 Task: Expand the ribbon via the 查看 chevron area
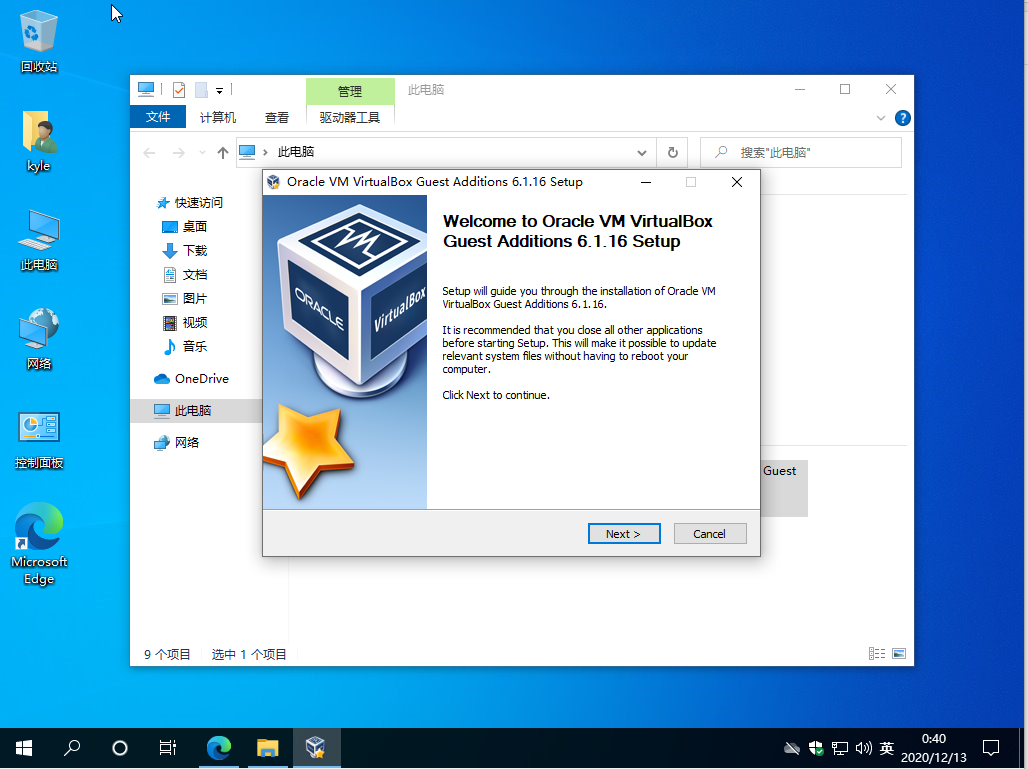(x=880, y=117)
